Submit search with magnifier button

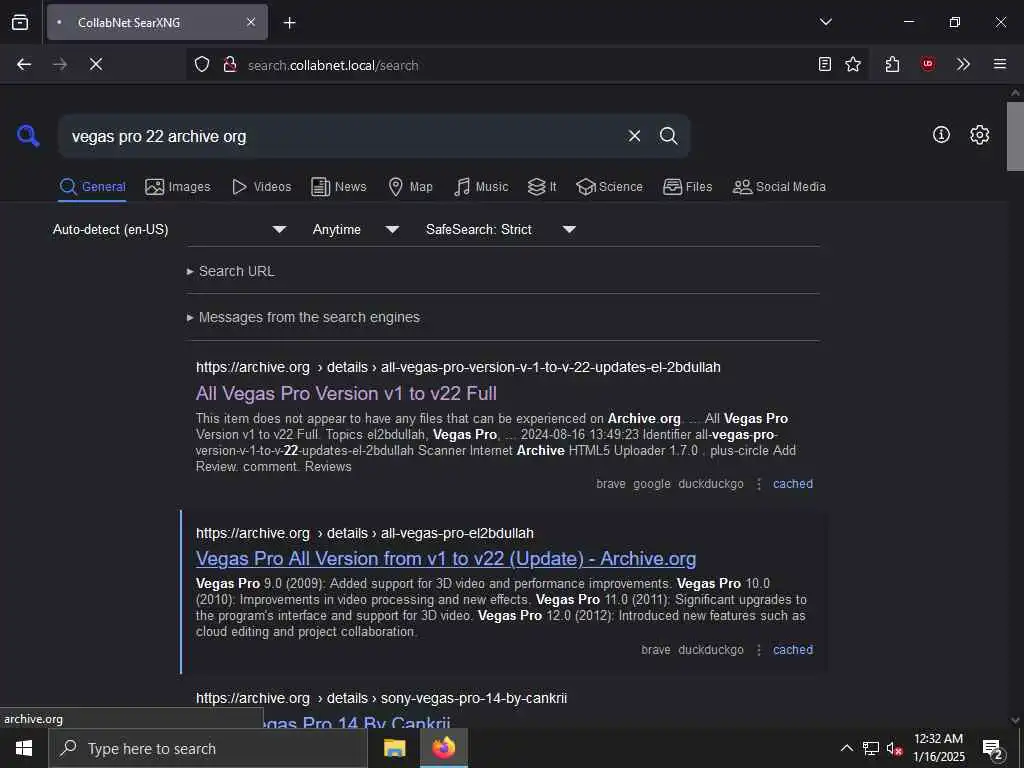point(668,136)
